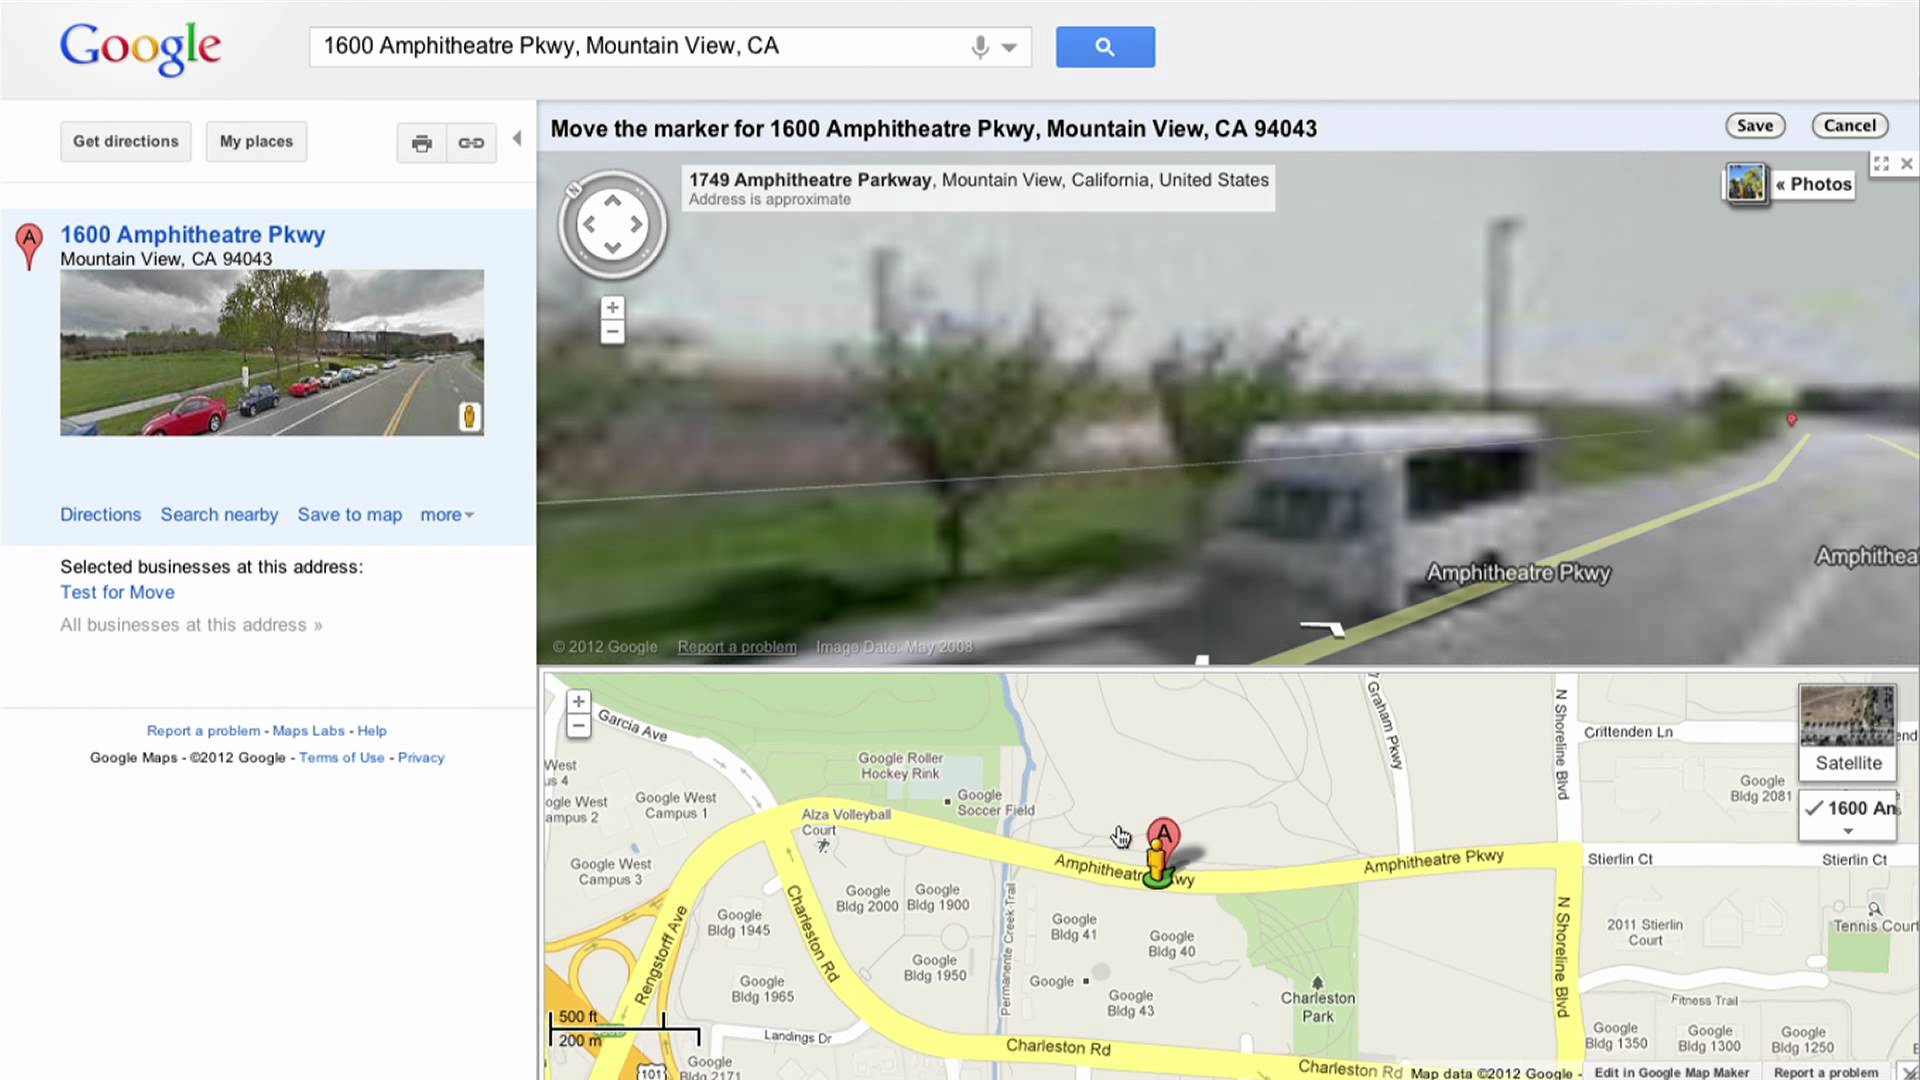Click All businesses at this address
Viewport: 1920px width, 1080px height.
191,625
